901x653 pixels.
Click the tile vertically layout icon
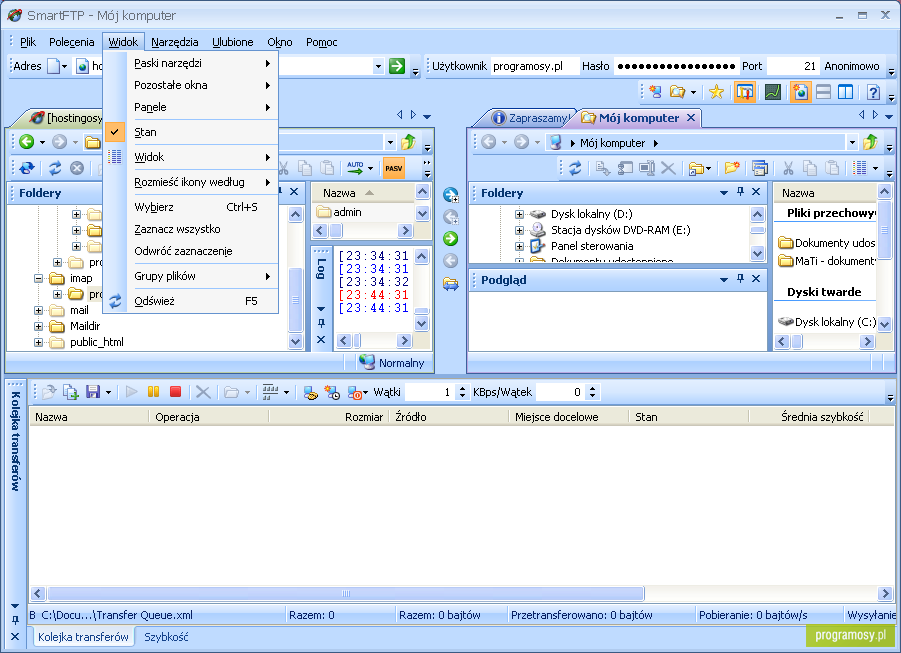coord(845,92)
